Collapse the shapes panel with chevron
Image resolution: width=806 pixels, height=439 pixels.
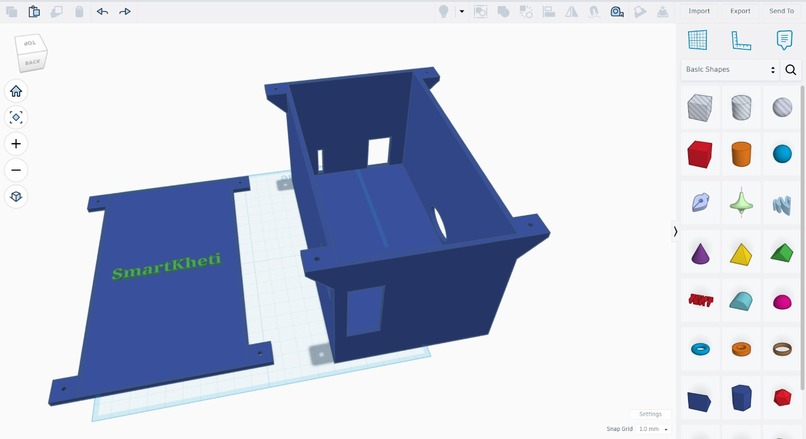tap(675, 232)
